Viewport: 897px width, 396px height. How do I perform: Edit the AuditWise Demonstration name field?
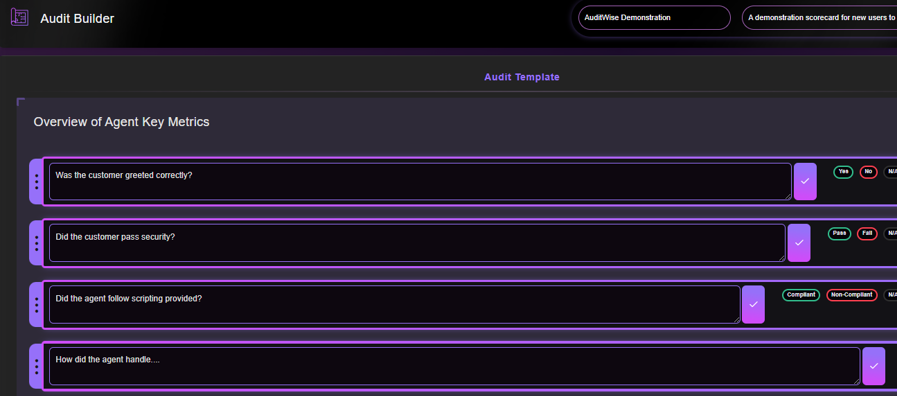(654, 18)
